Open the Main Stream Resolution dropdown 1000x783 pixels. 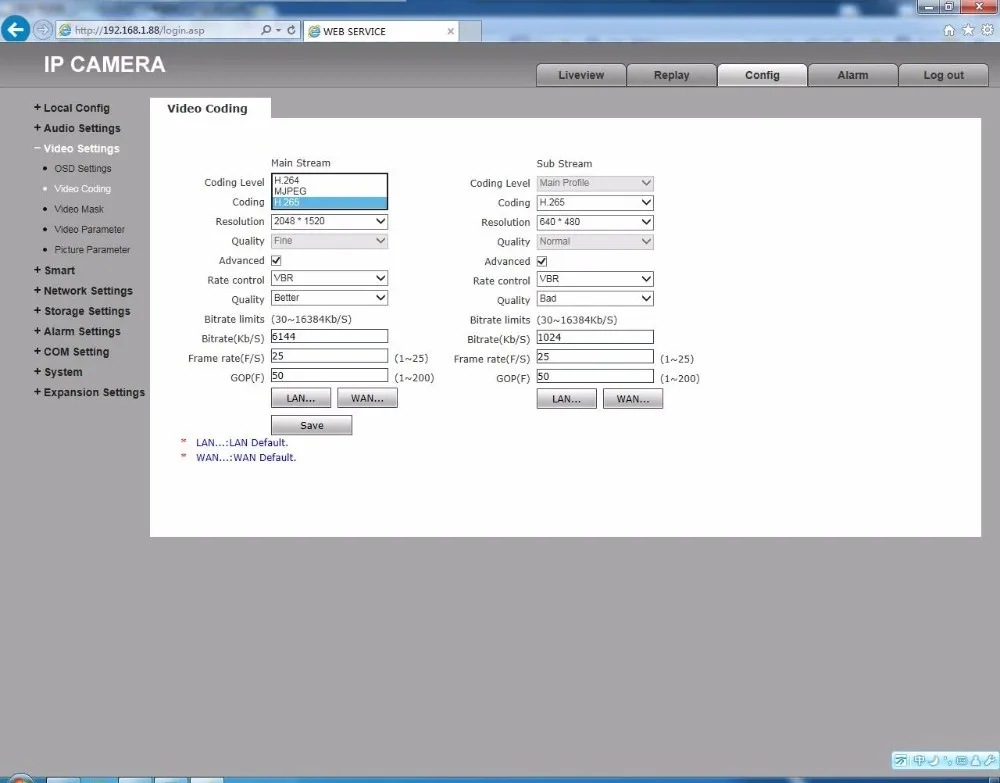(x=329, y=221)
